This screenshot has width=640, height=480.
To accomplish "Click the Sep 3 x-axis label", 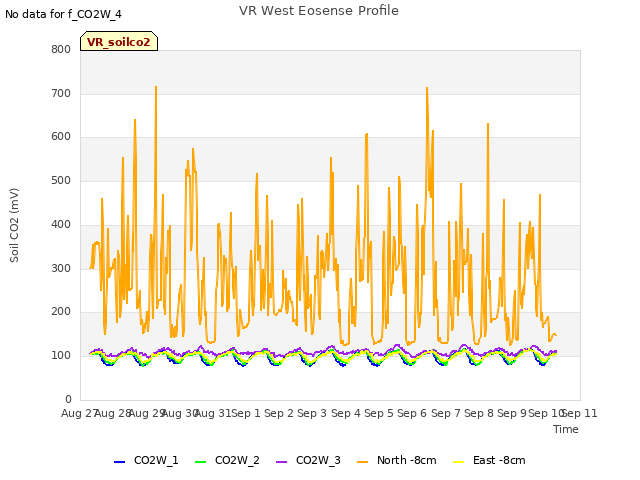I will tap(312, 413).
